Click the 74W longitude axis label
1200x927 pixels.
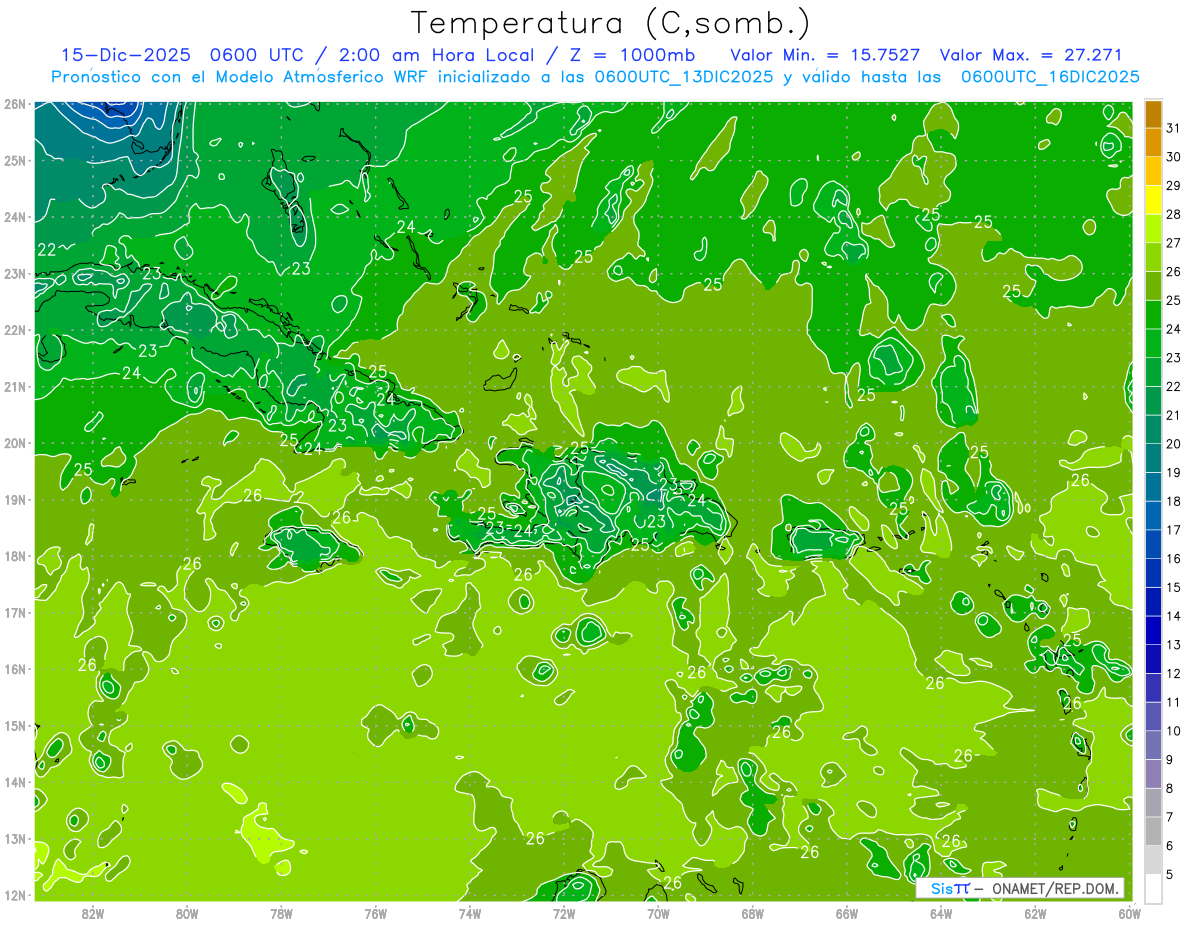(470, 913)
